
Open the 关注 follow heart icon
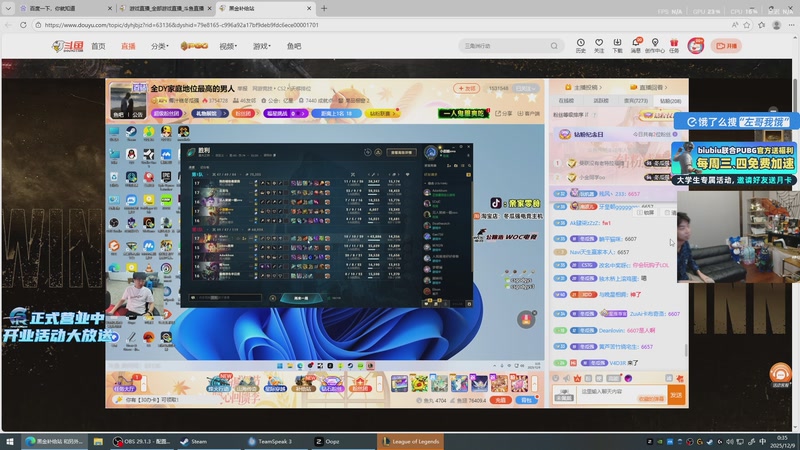(599, 45)
